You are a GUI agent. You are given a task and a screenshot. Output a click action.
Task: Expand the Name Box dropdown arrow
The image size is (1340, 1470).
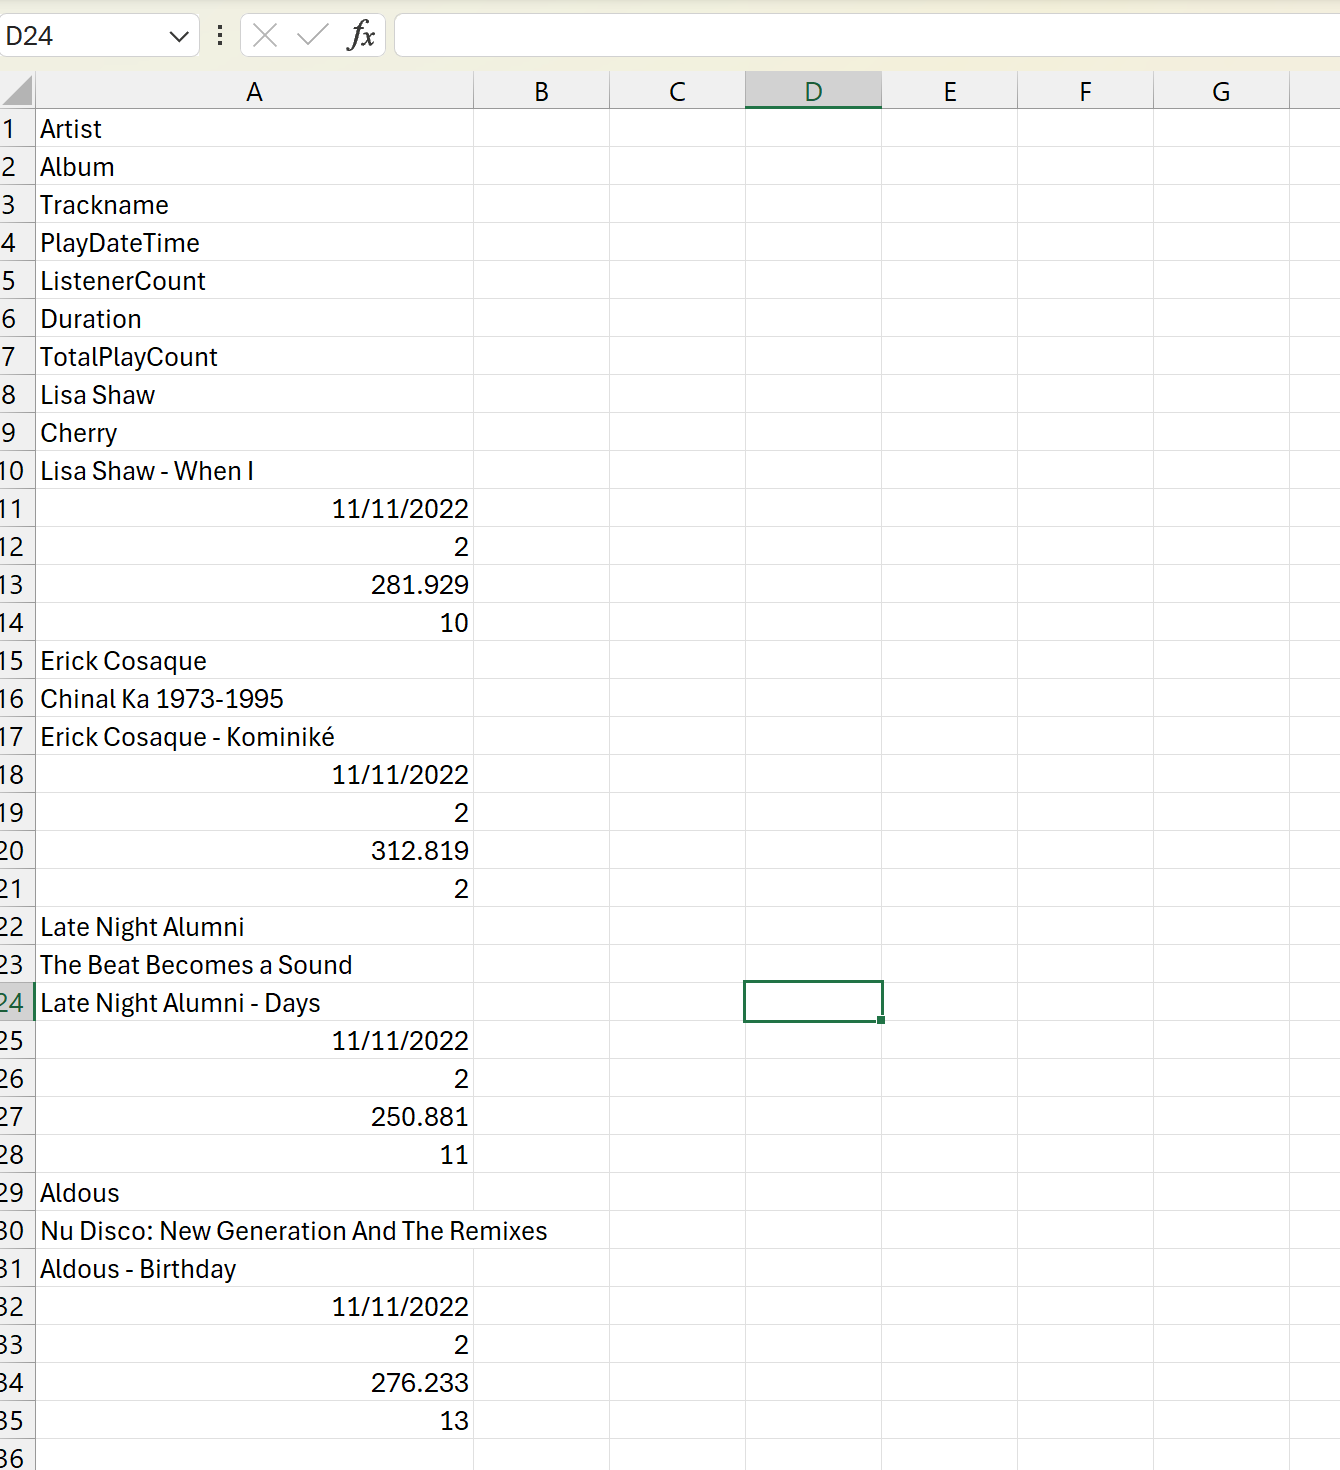point(179,37)
